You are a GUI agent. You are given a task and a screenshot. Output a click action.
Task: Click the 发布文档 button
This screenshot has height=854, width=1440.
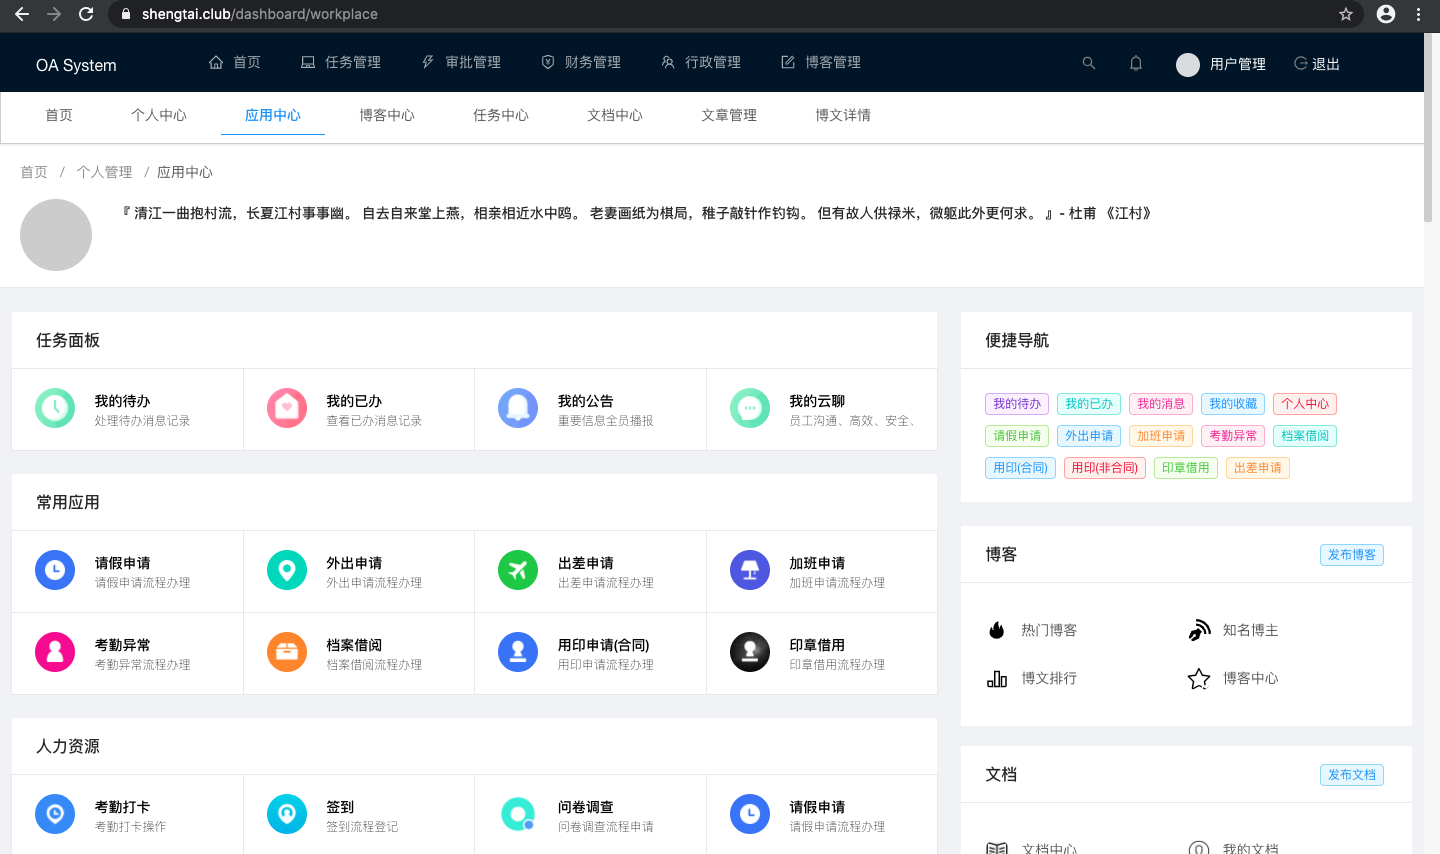(1352, 775)
